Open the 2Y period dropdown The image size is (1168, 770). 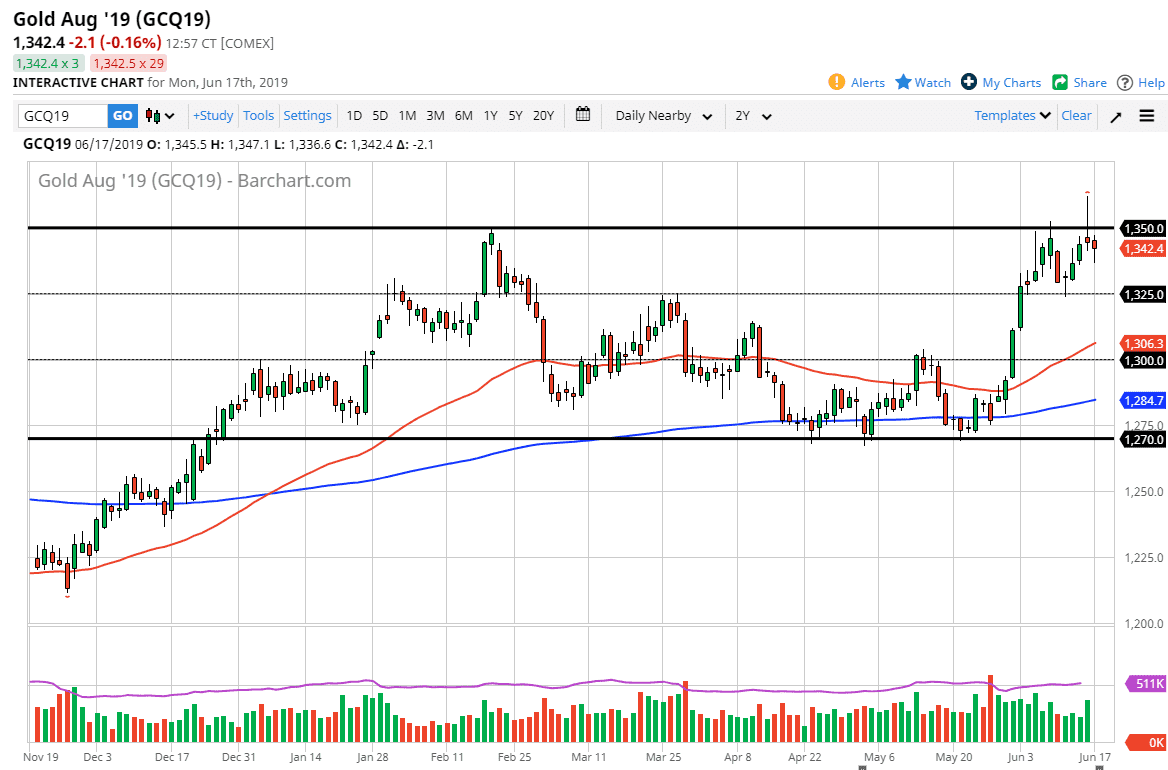(x=753, y=116)
